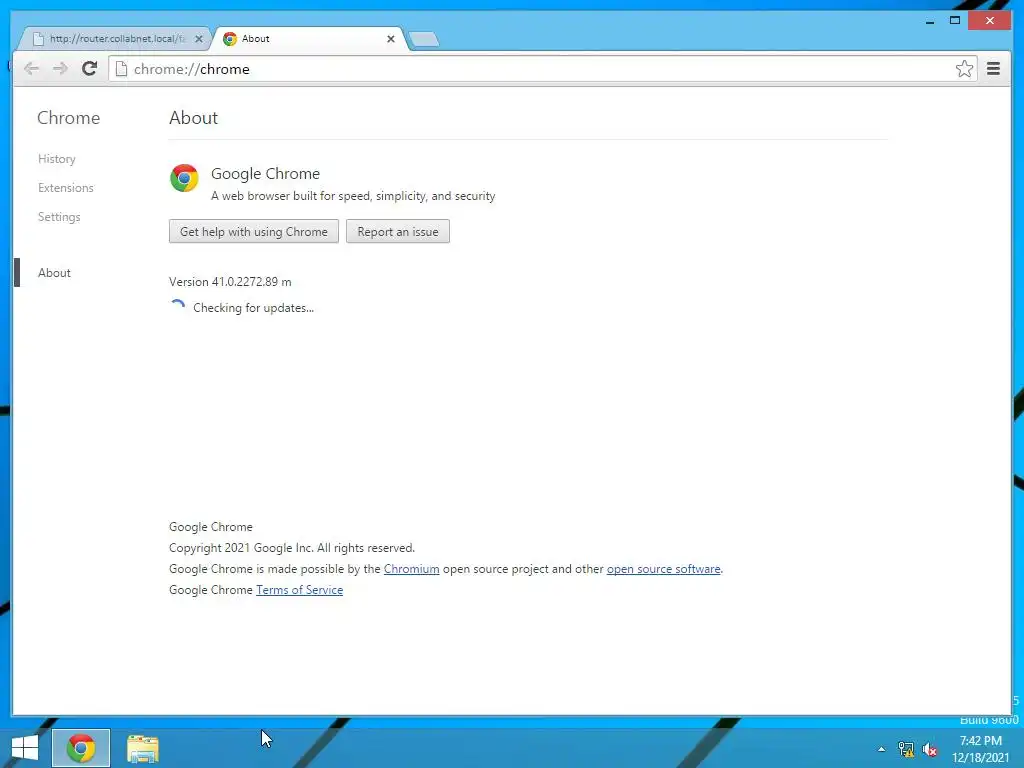Open the open source software link

click(664, 569)
